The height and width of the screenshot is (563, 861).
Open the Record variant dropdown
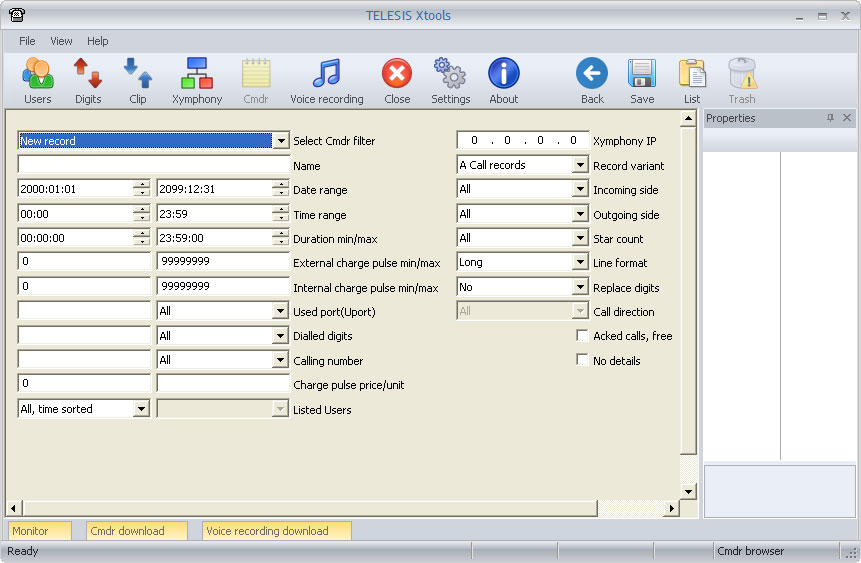click(580, 165)
